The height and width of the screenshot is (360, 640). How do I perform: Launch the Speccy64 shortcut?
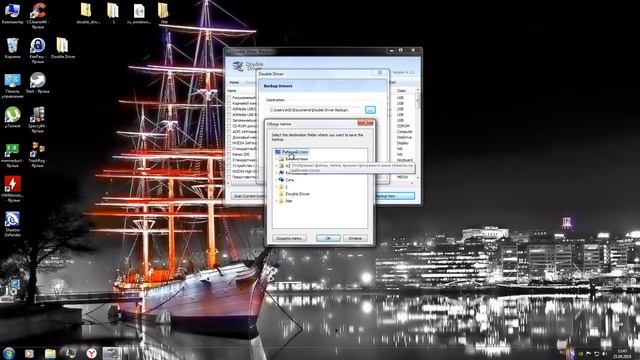click(x=38, y=120)
